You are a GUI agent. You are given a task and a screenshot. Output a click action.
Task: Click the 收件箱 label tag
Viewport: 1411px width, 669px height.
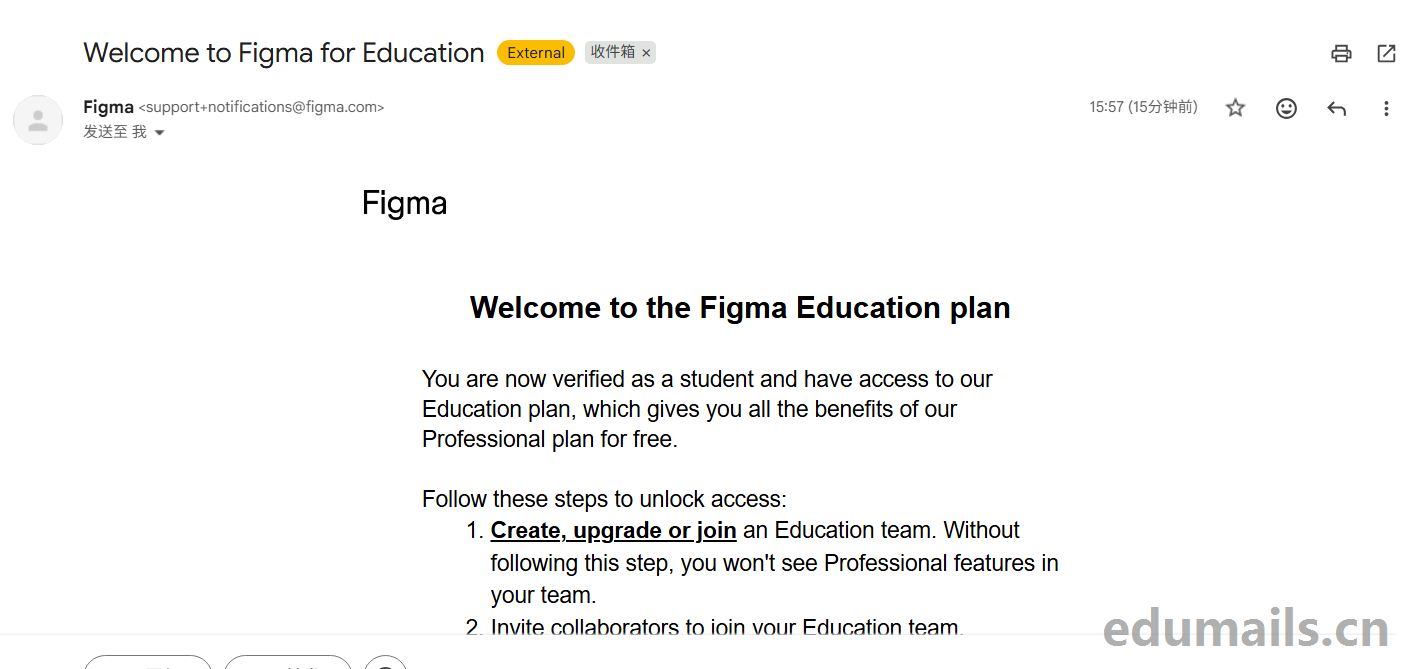[x=612, y=52]
